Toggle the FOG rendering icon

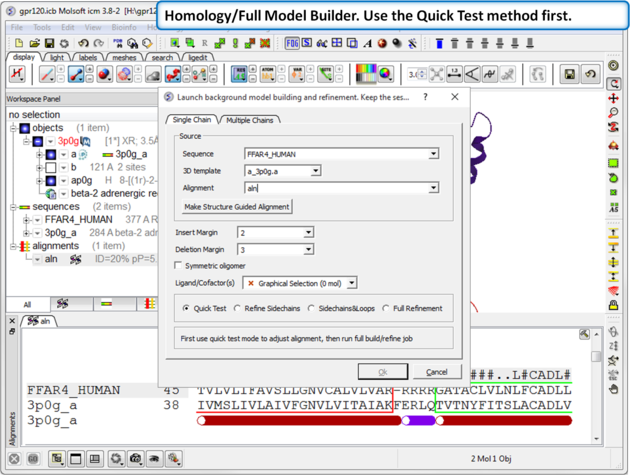coord(293,44)
